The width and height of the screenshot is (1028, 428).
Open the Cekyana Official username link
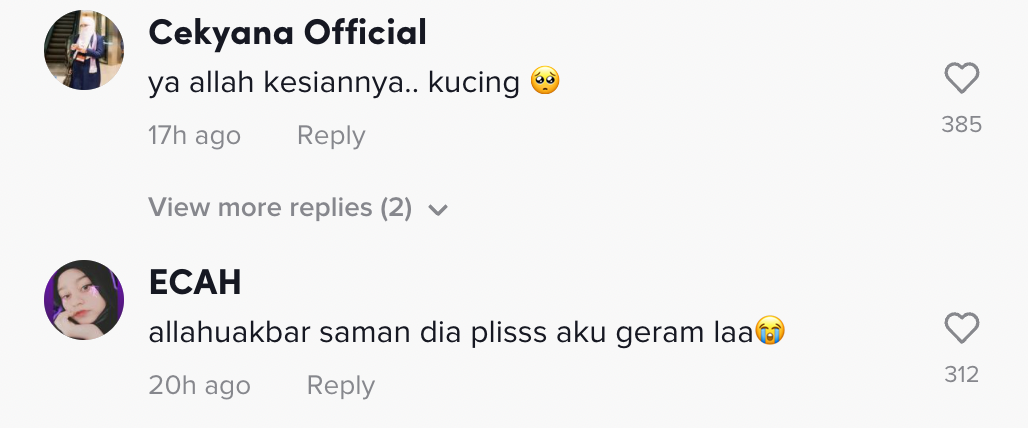tap(287, 33)
